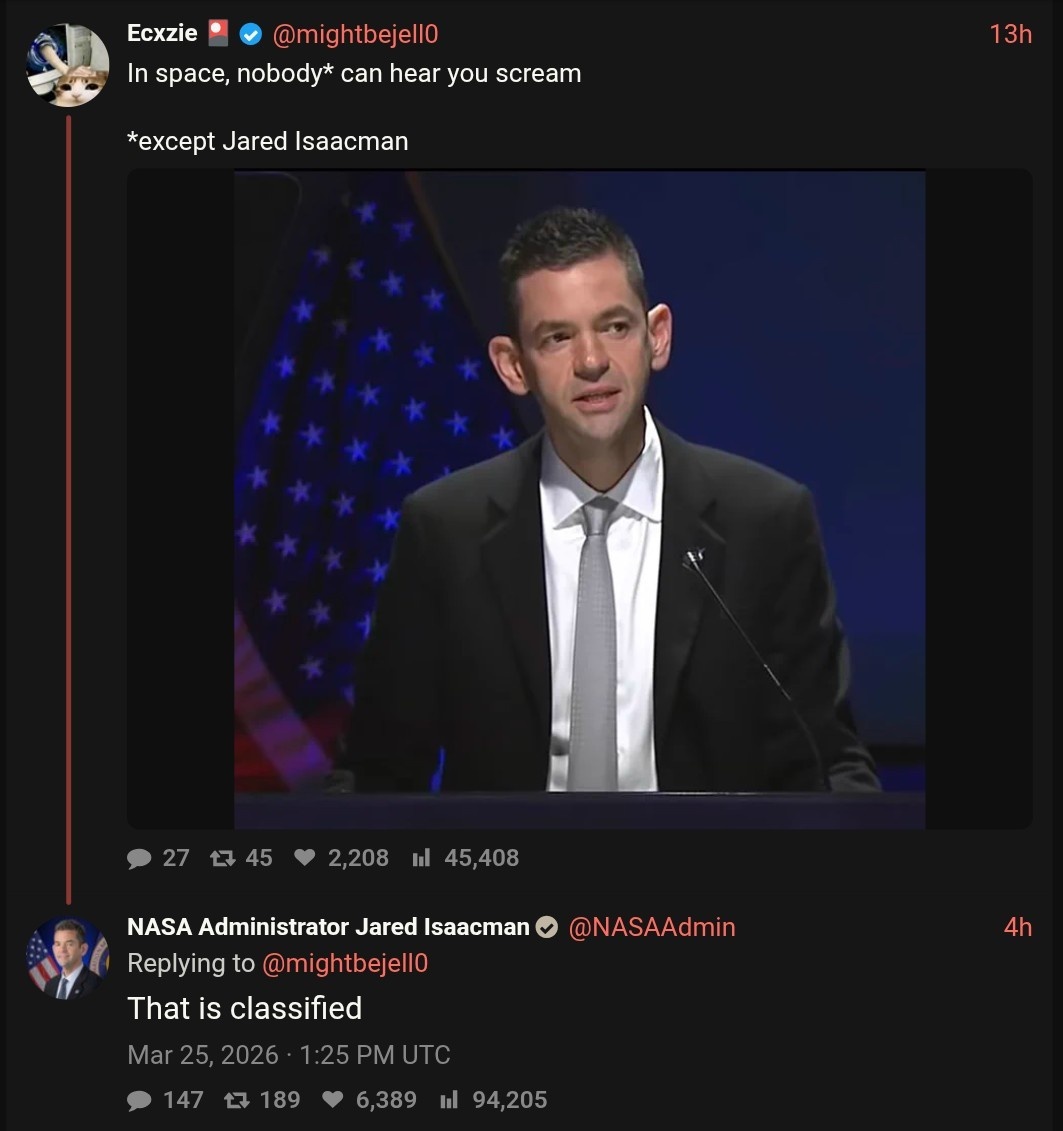Open the @NASAAdmin handle link
The width and height of the screenshot is (1063, 1131).
pyautogui.click(x=652, y=927)
